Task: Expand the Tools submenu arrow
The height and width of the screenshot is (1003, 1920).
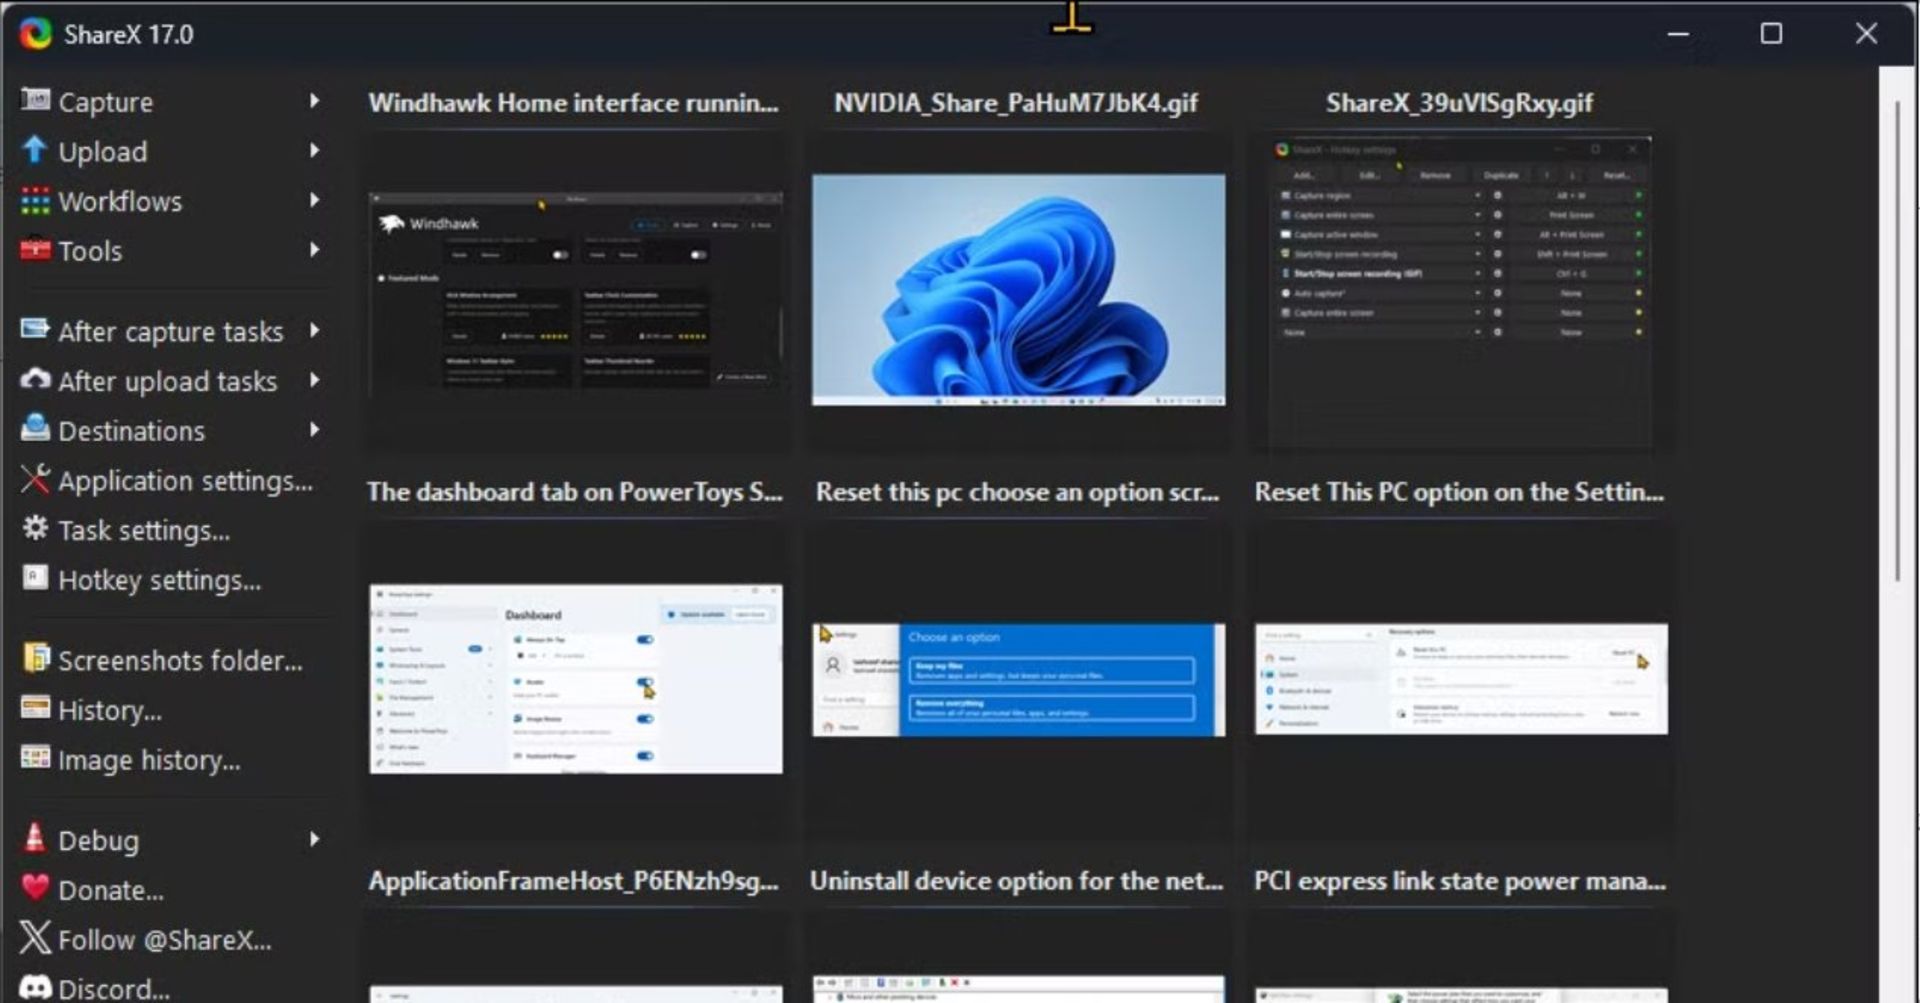Action: click(314, 250)
